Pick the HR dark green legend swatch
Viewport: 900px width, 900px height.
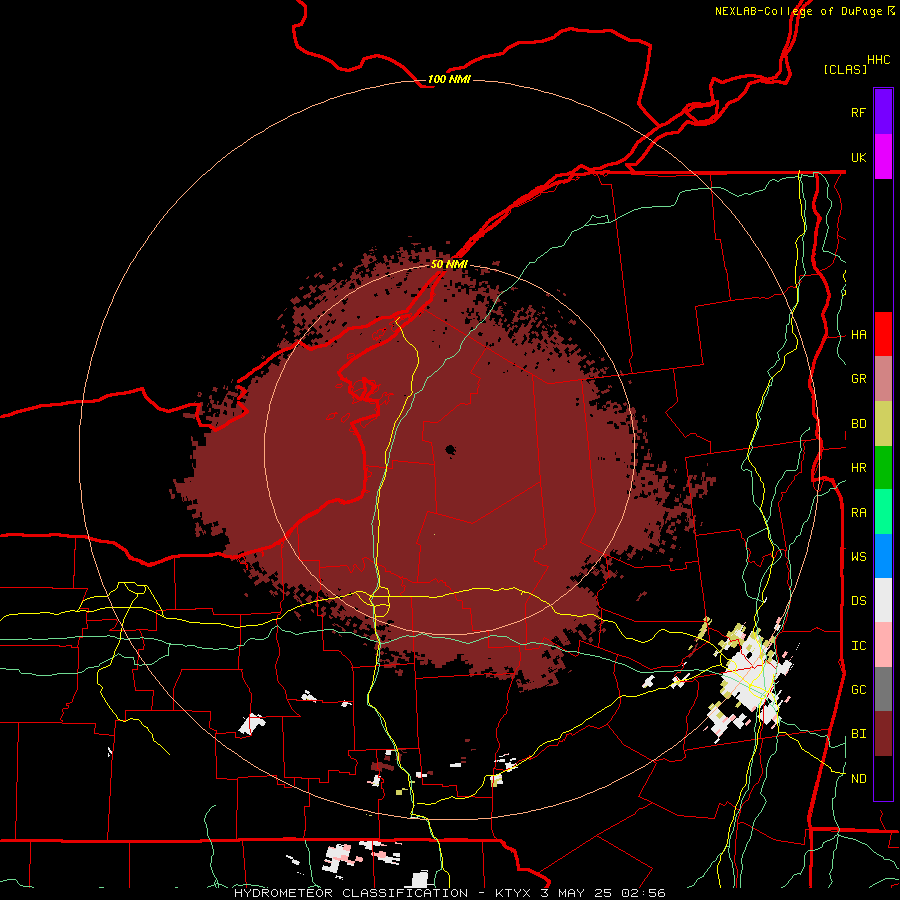click(x=883, y=468)
